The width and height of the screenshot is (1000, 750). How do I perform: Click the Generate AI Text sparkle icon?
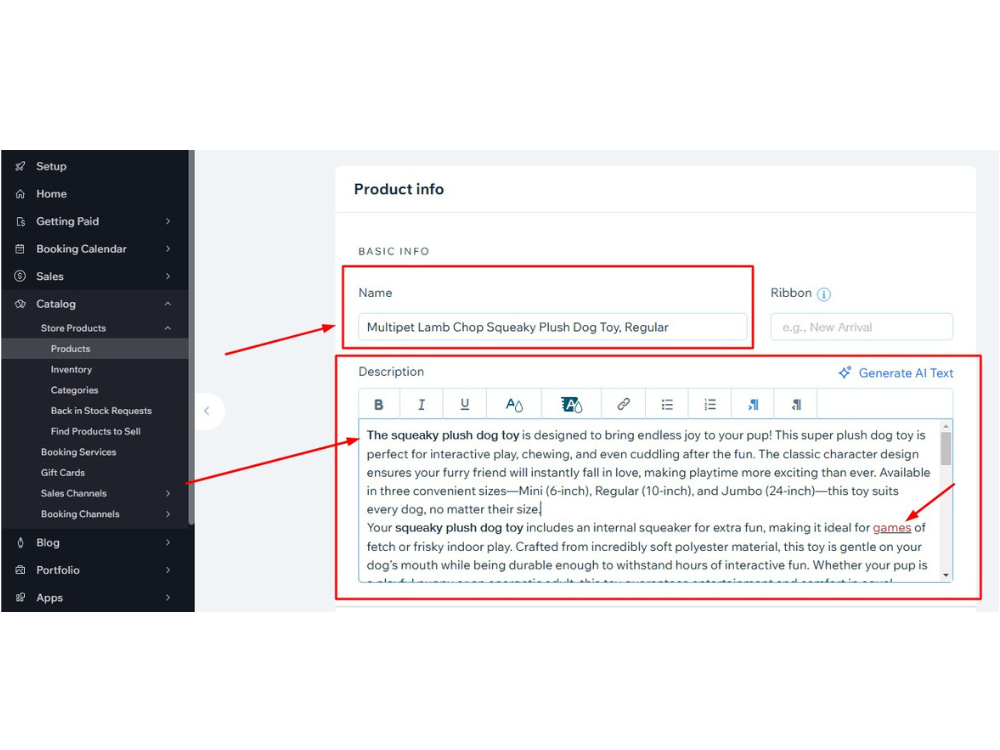coord(845,372)
